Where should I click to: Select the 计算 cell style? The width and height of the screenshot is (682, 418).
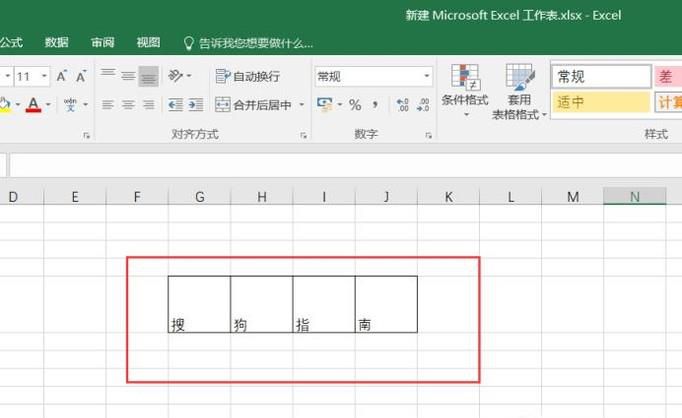(x=669, y=103)
